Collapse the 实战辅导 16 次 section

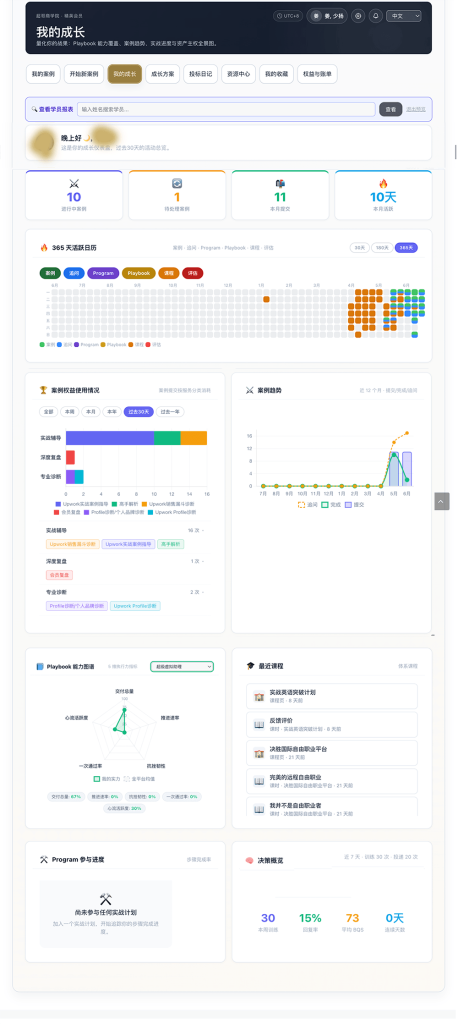(125, 530)
